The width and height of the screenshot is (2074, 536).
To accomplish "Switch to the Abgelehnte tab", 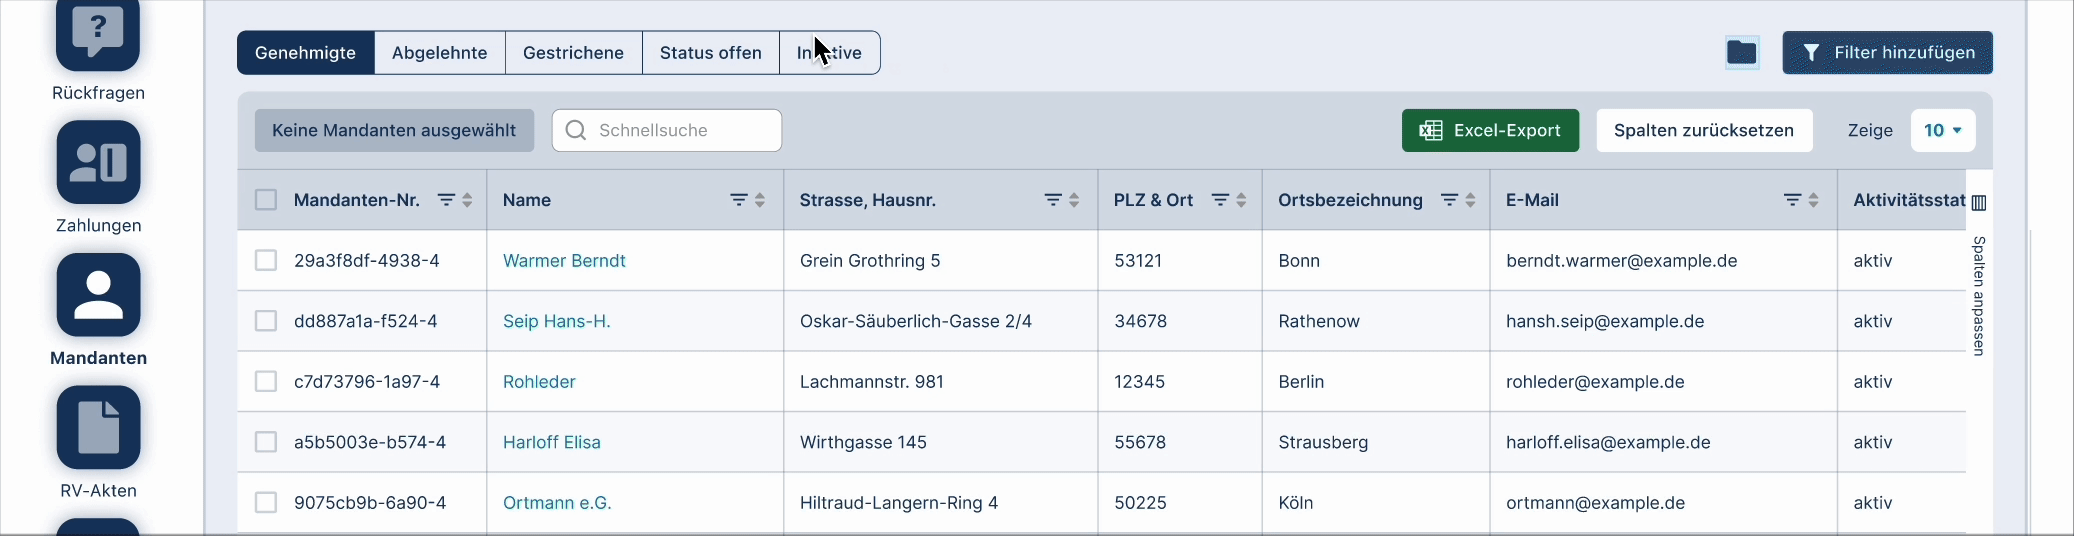I will coord(440,53).
